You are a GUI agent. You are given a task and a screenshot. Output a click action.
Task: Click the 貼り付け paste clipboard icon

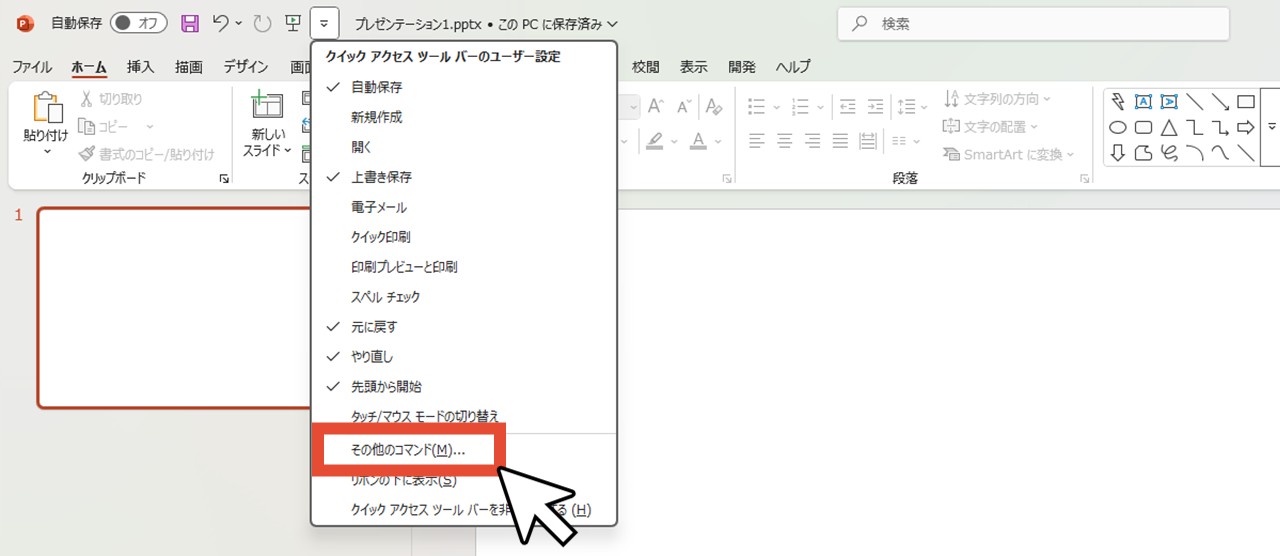pos(46,109)
